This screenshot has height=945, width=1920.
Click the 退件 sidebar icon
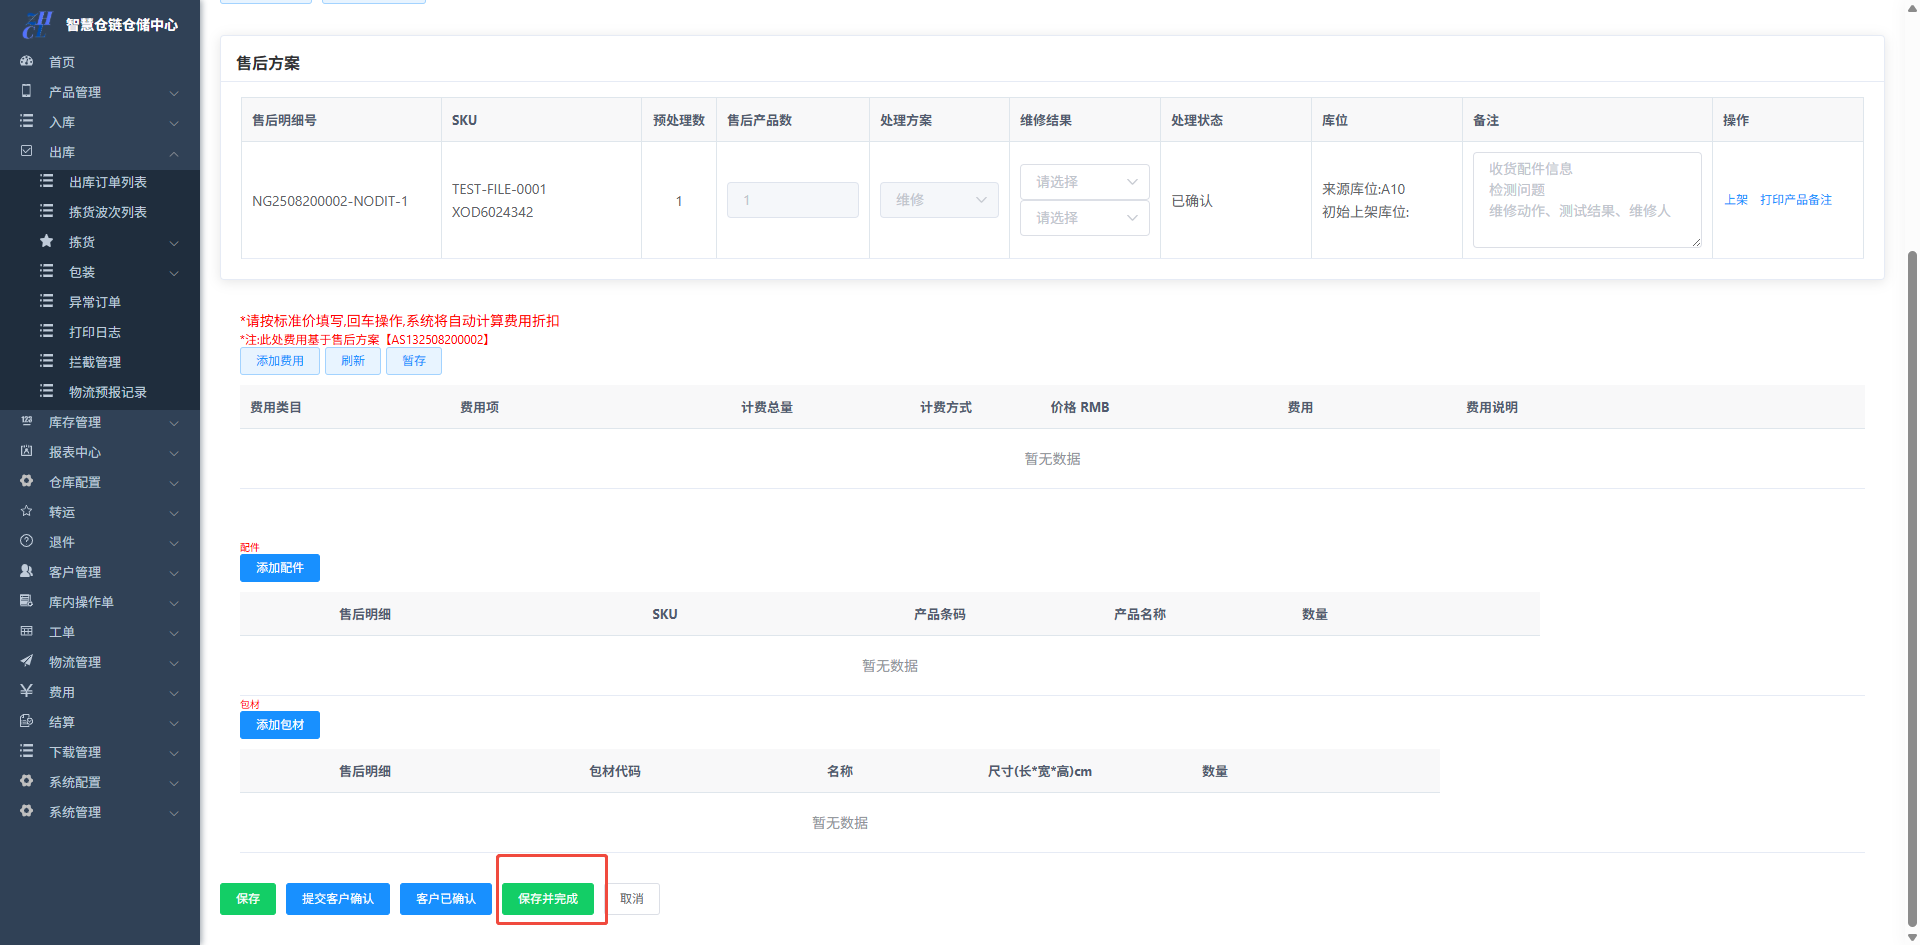pos(27,541)
